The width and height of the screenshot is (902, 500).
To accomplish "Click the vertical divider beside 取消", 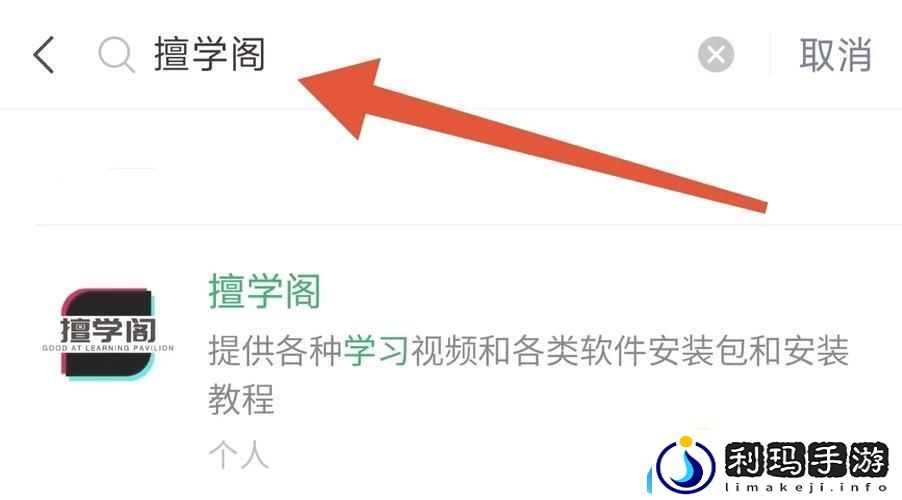I will click(770, 55).
